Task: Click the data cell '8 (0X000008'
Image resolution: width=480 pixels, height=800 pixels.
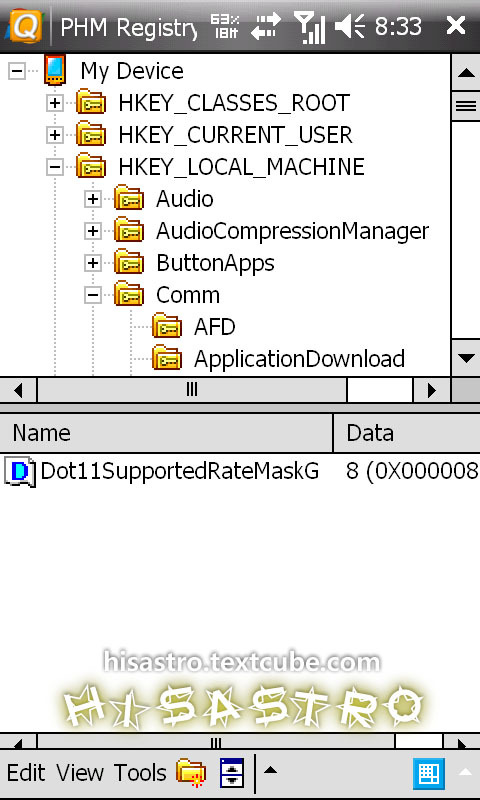Action: pos(412,471)
